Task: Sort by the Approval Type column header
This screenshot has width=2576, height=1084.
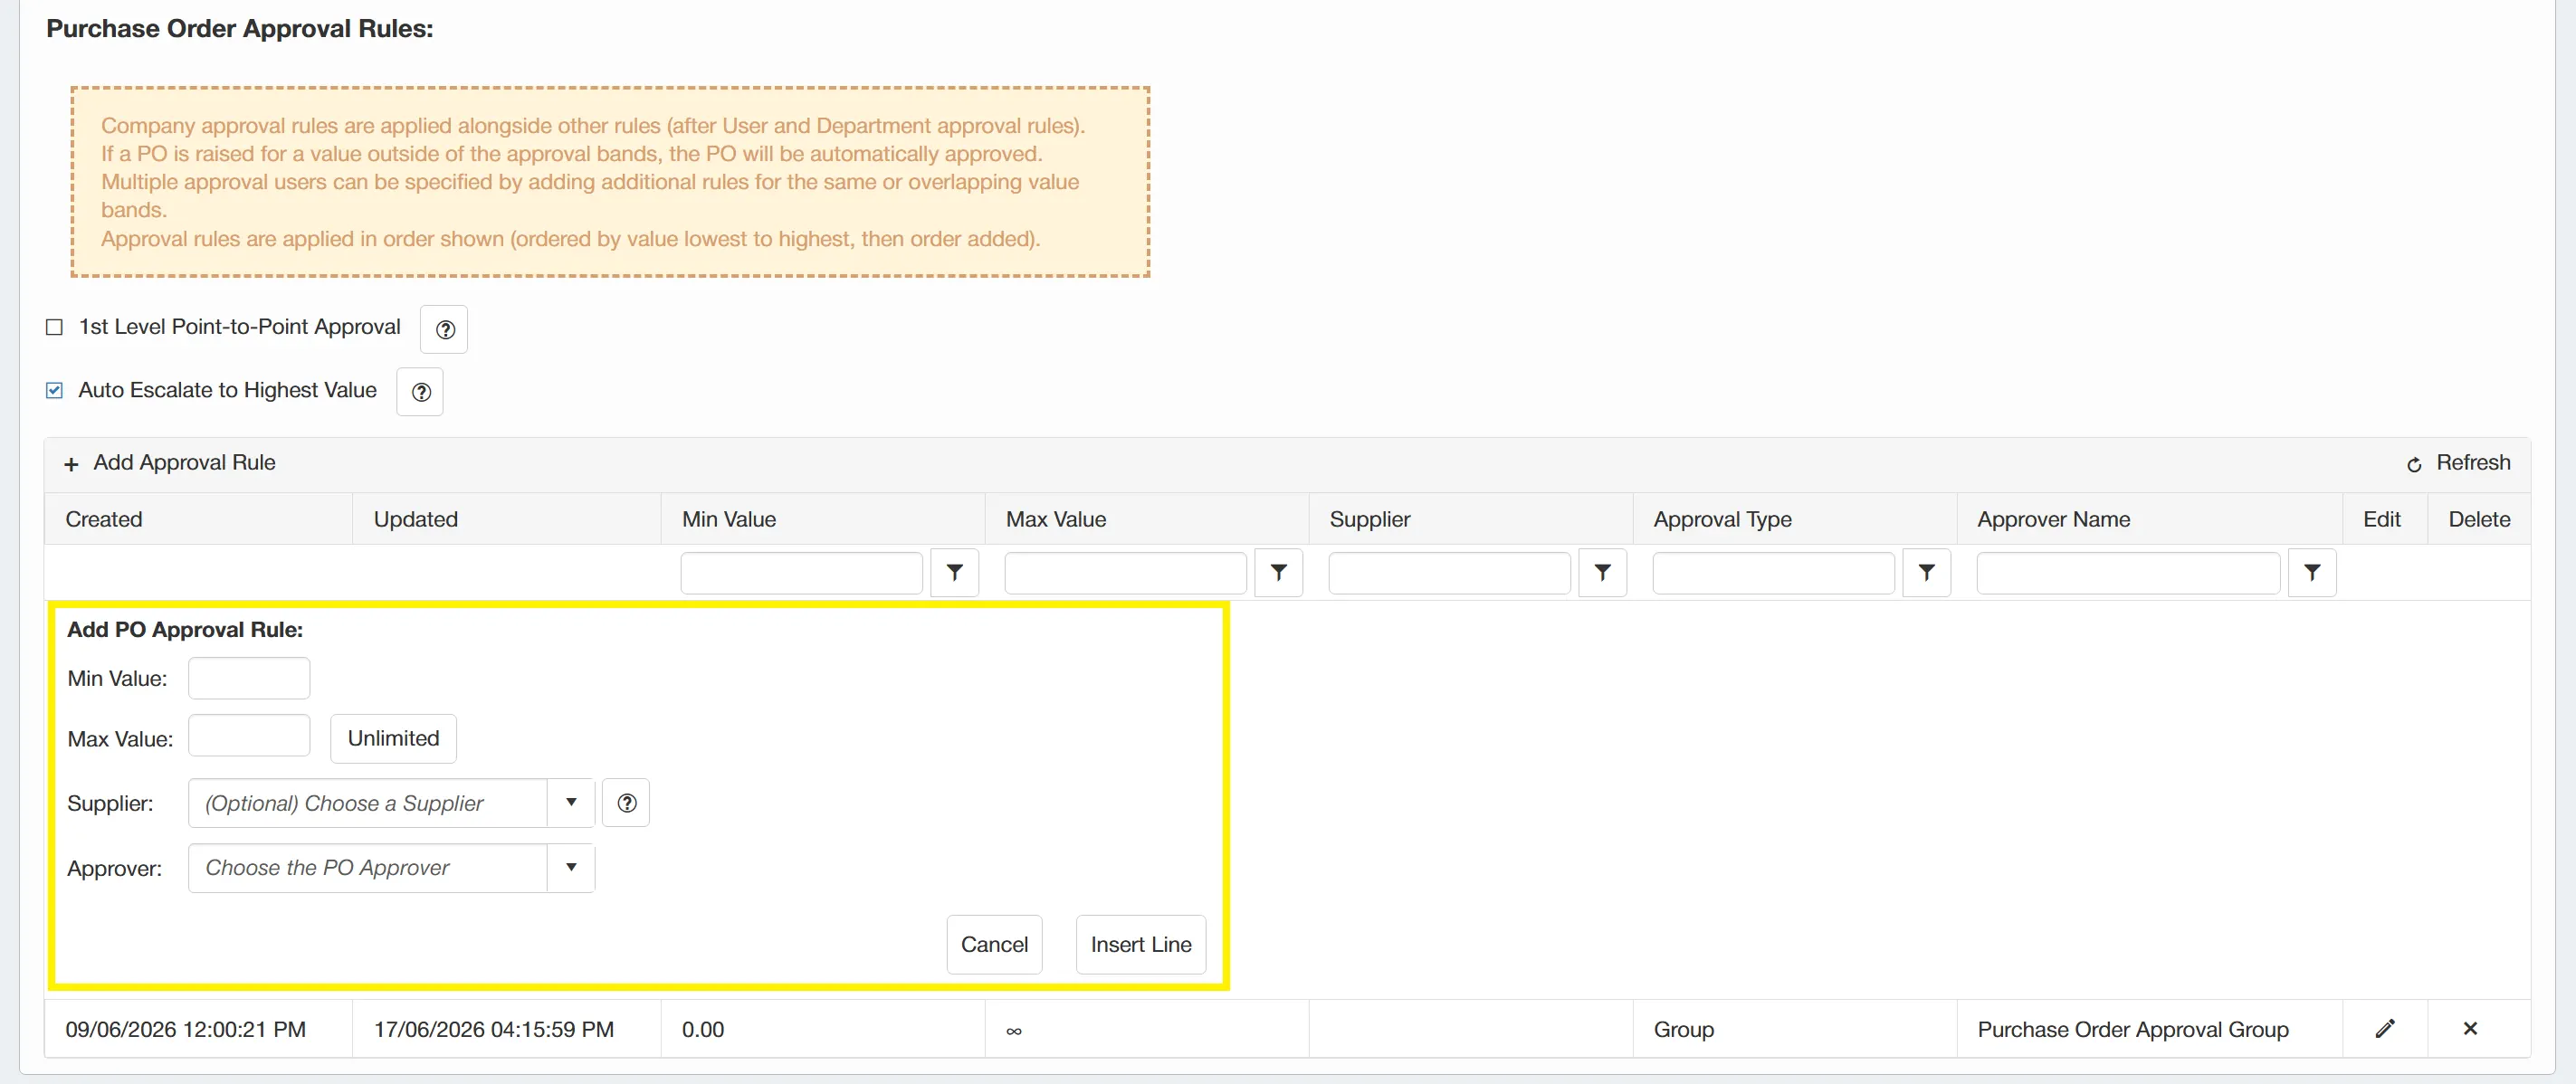Action: click(x=1722, y=519)
